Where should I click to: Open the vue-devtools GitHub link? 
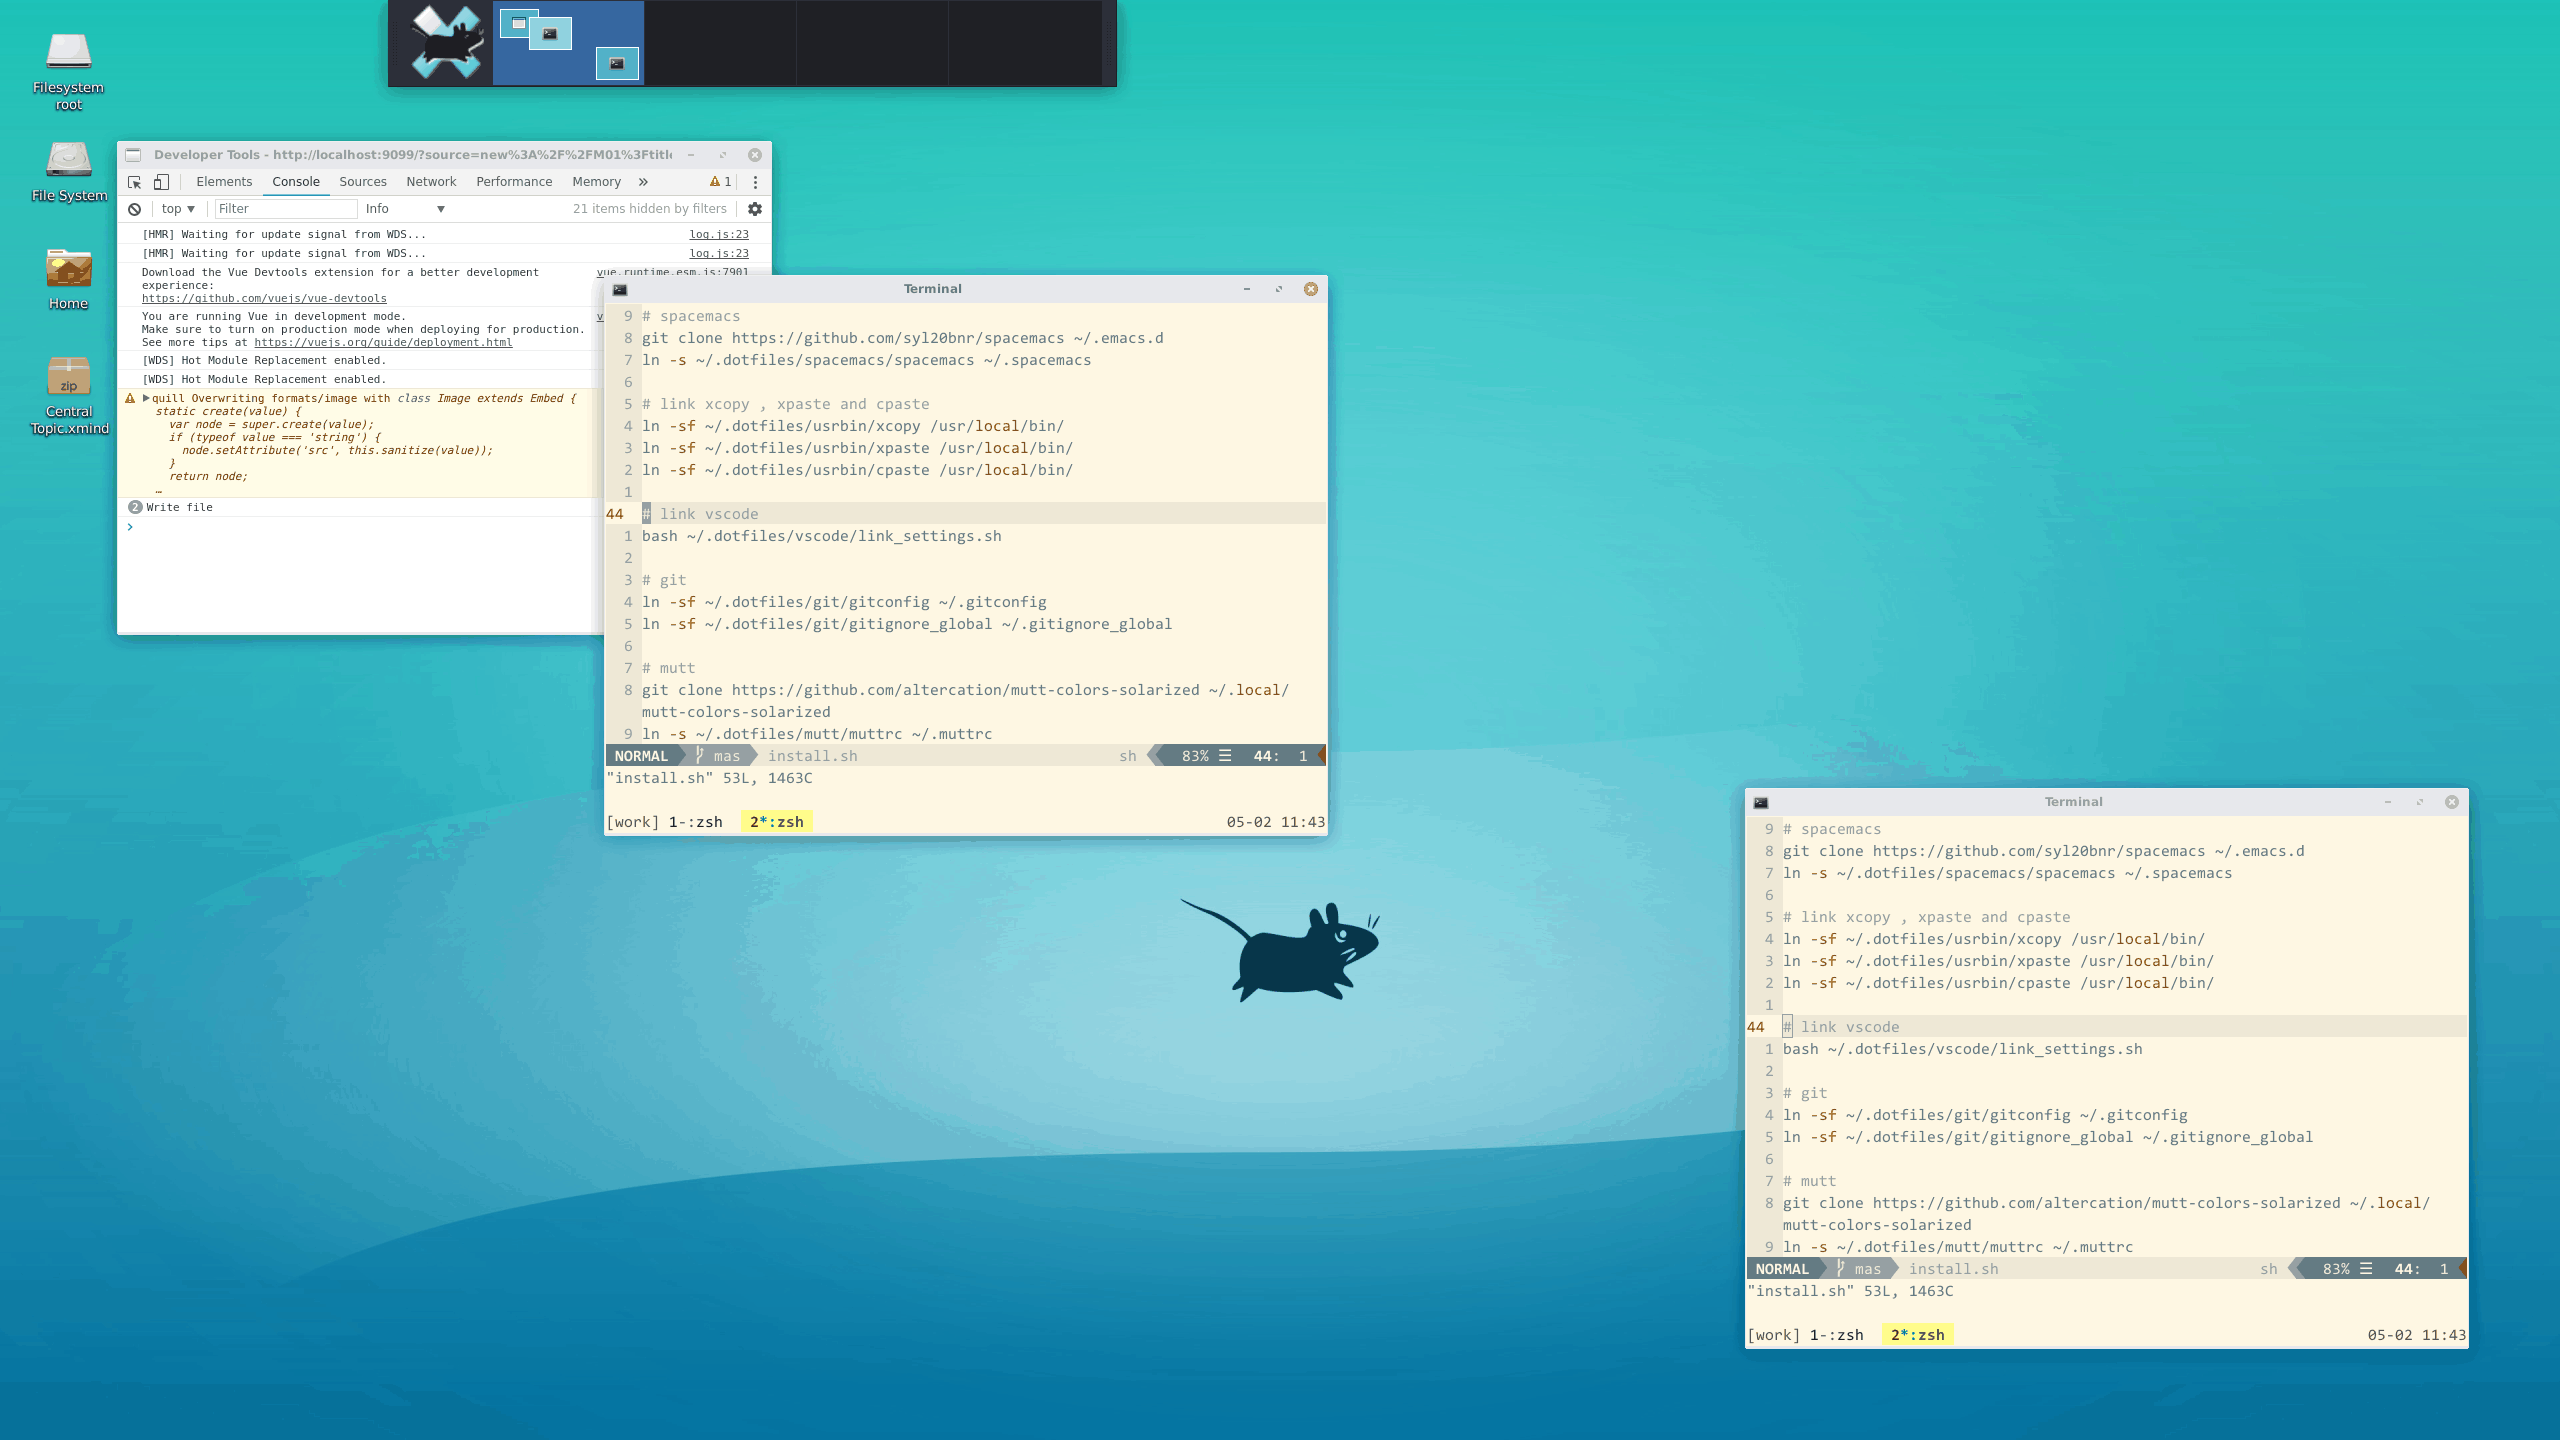click(x=264, y=298)
